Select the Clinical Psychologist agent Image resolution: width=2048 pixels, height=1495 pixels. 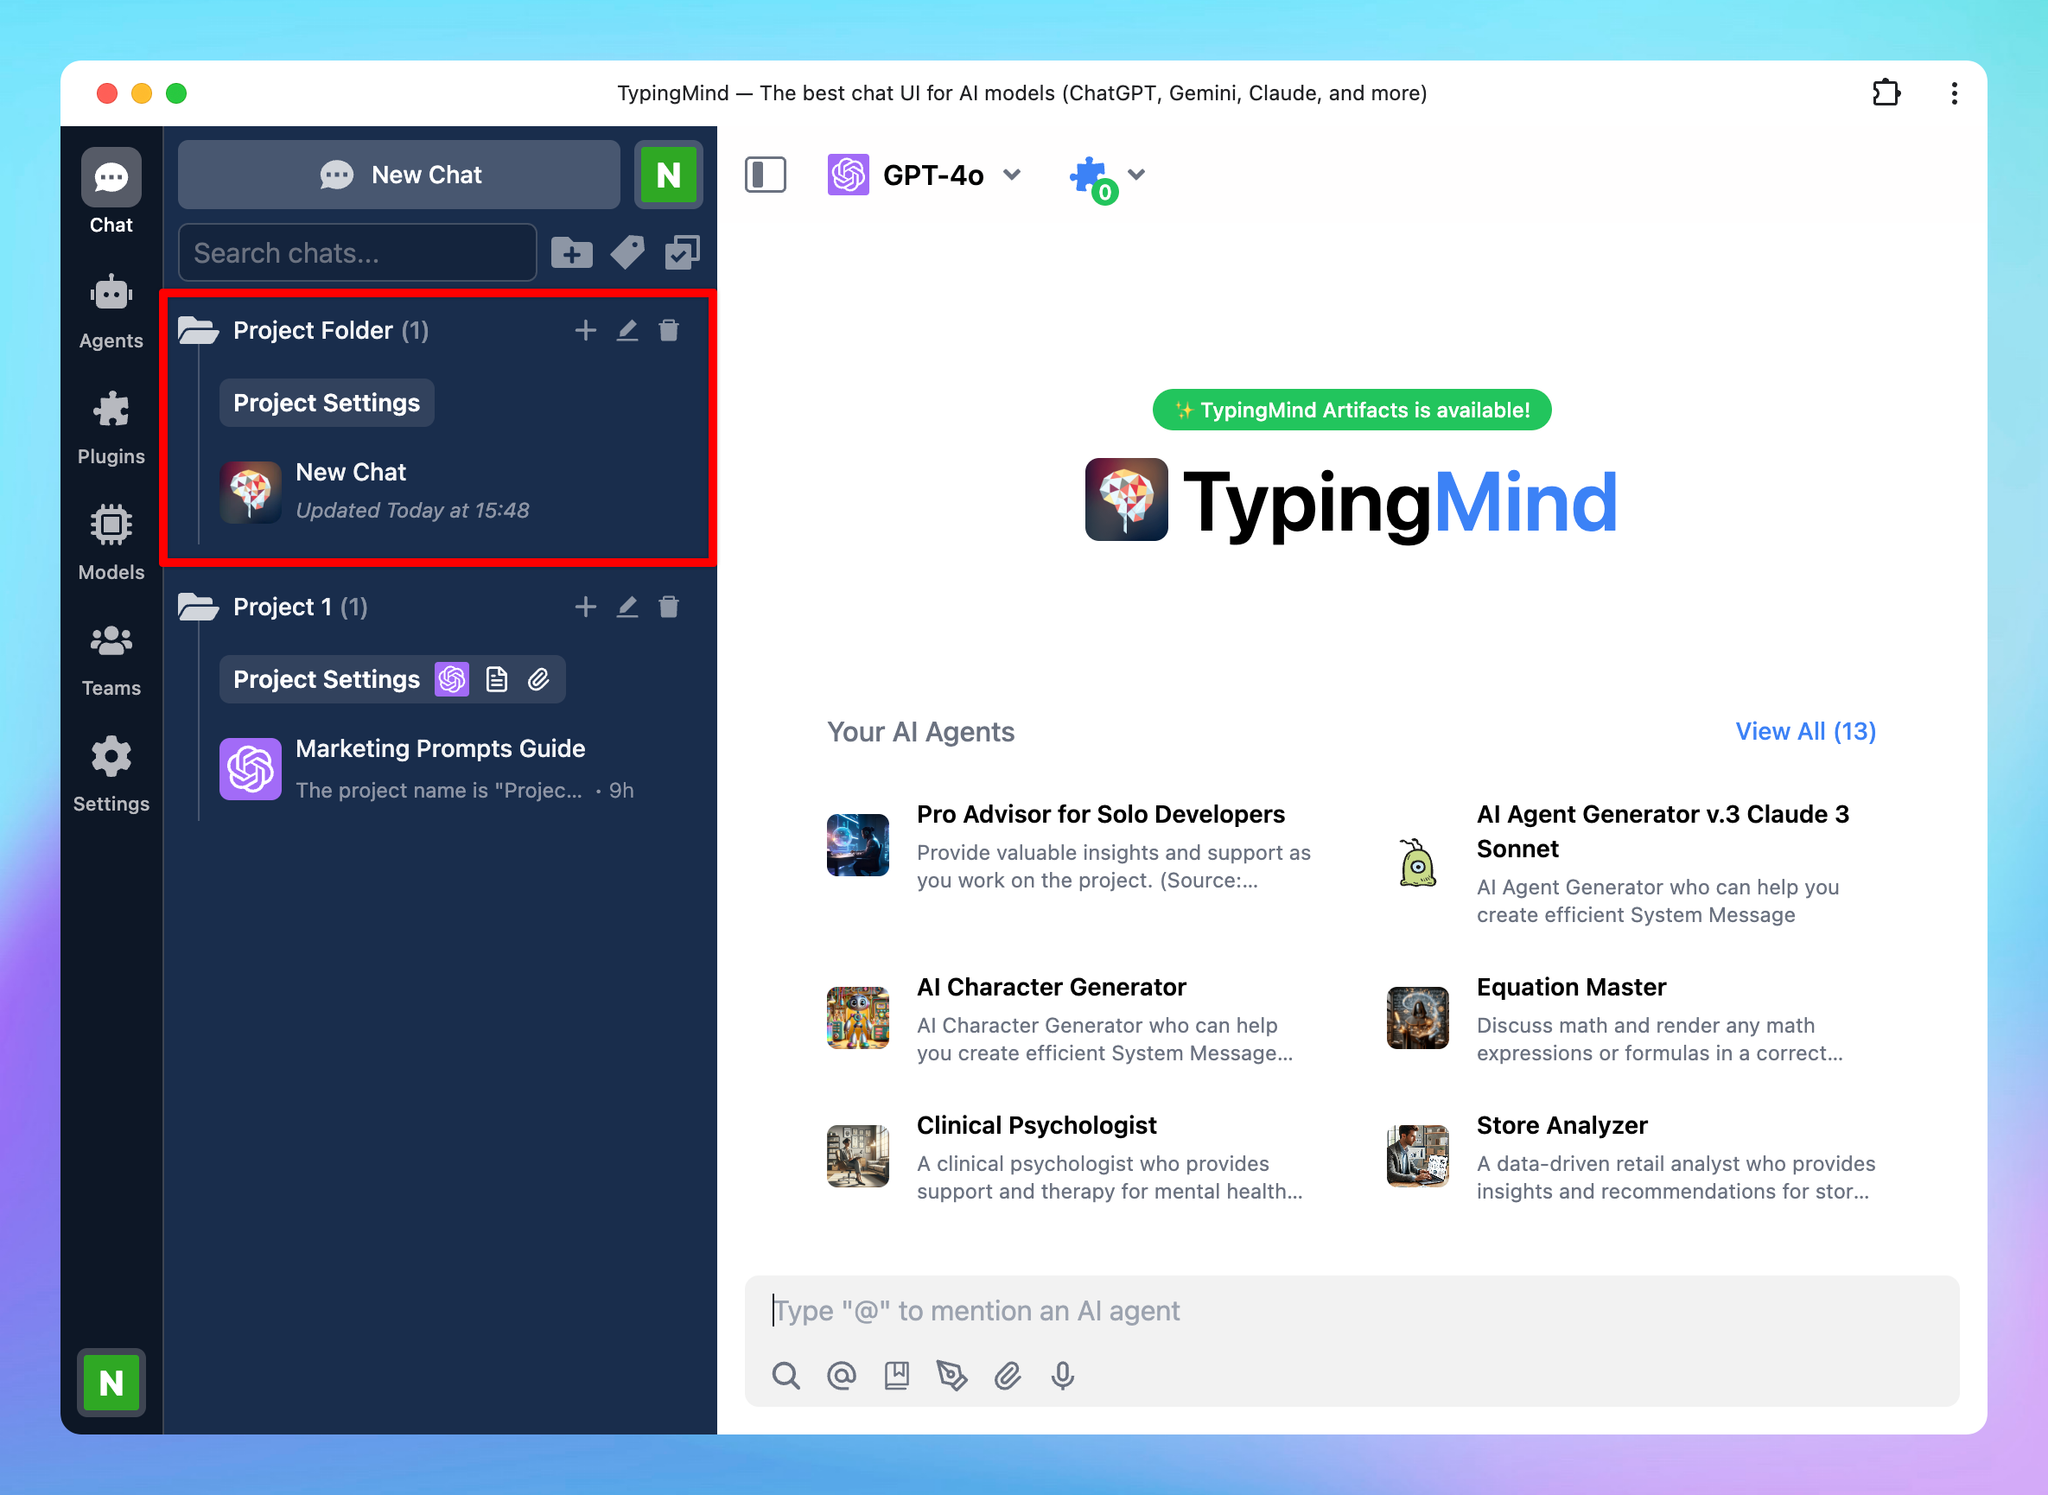point(1070,1157)
